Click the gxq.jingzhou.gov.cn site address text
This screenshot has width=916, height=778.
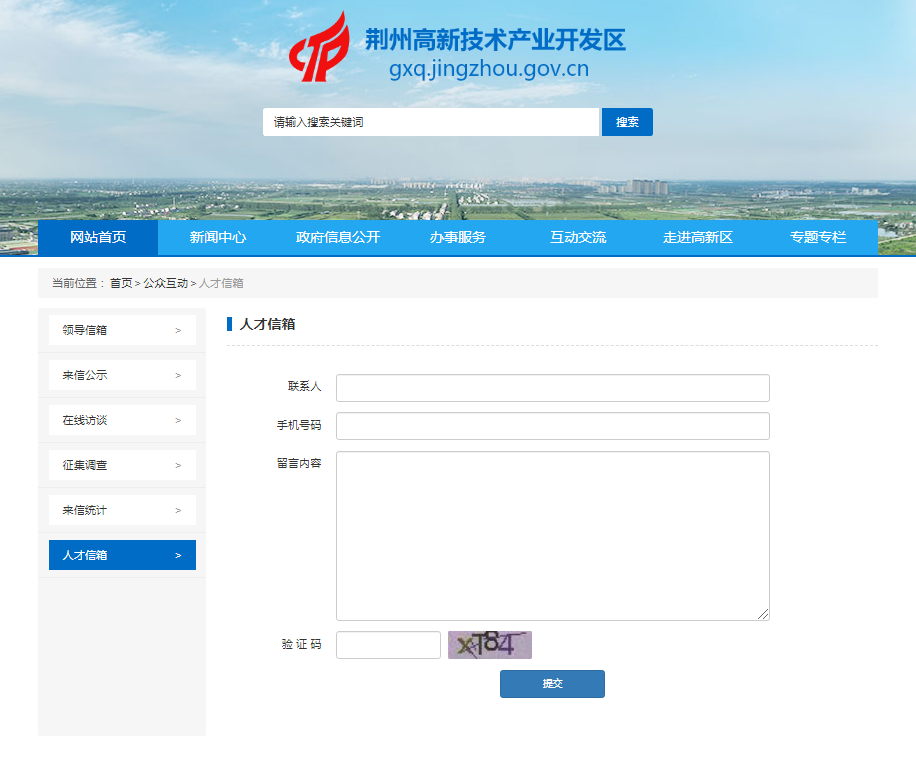(x=489, y=69)
